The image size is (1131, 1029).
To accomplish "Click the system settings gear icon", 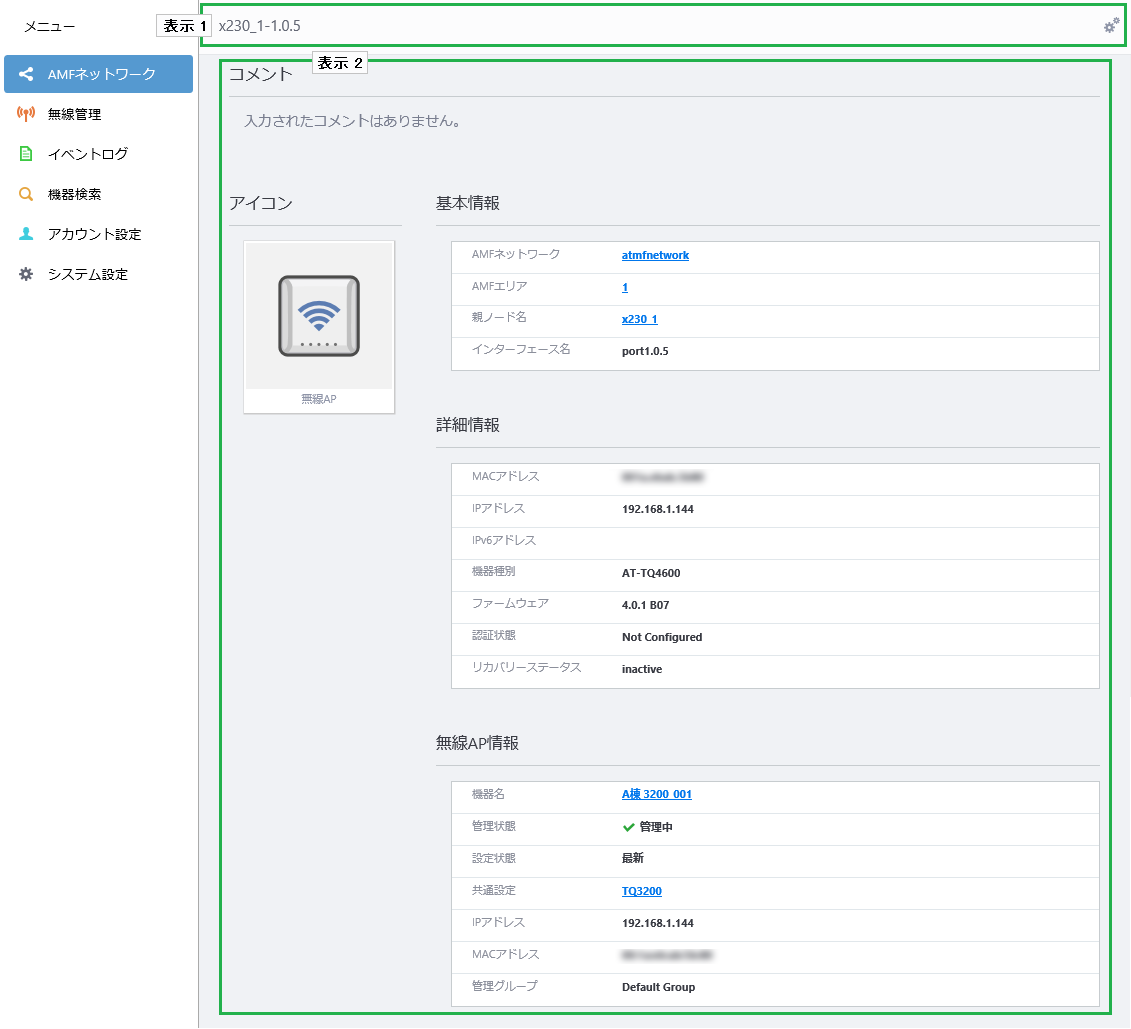I will point(26,274).
